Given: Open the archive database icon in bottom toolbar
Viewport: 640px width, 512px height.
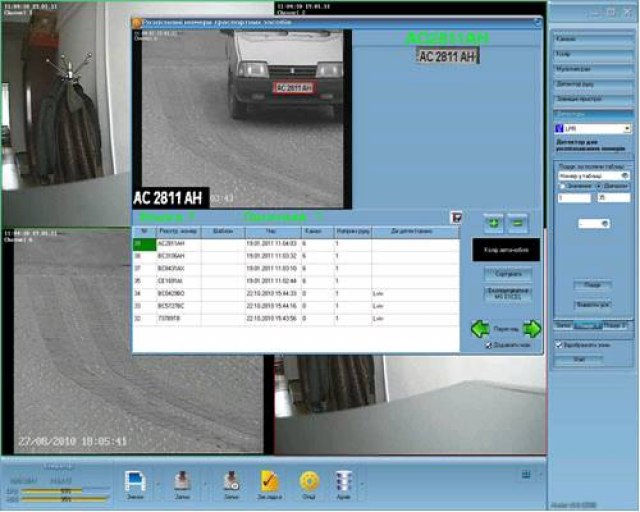Looking at the screenshot, I should coord(345,481).
